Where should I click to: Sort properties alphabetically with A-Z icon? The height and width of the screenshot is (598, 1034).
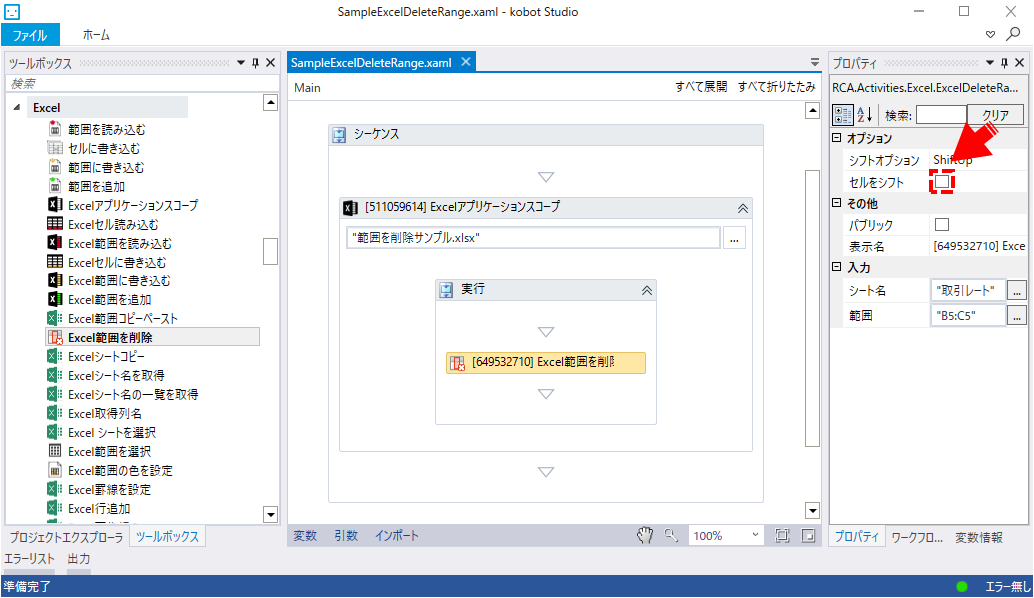(x=865, y=115)
